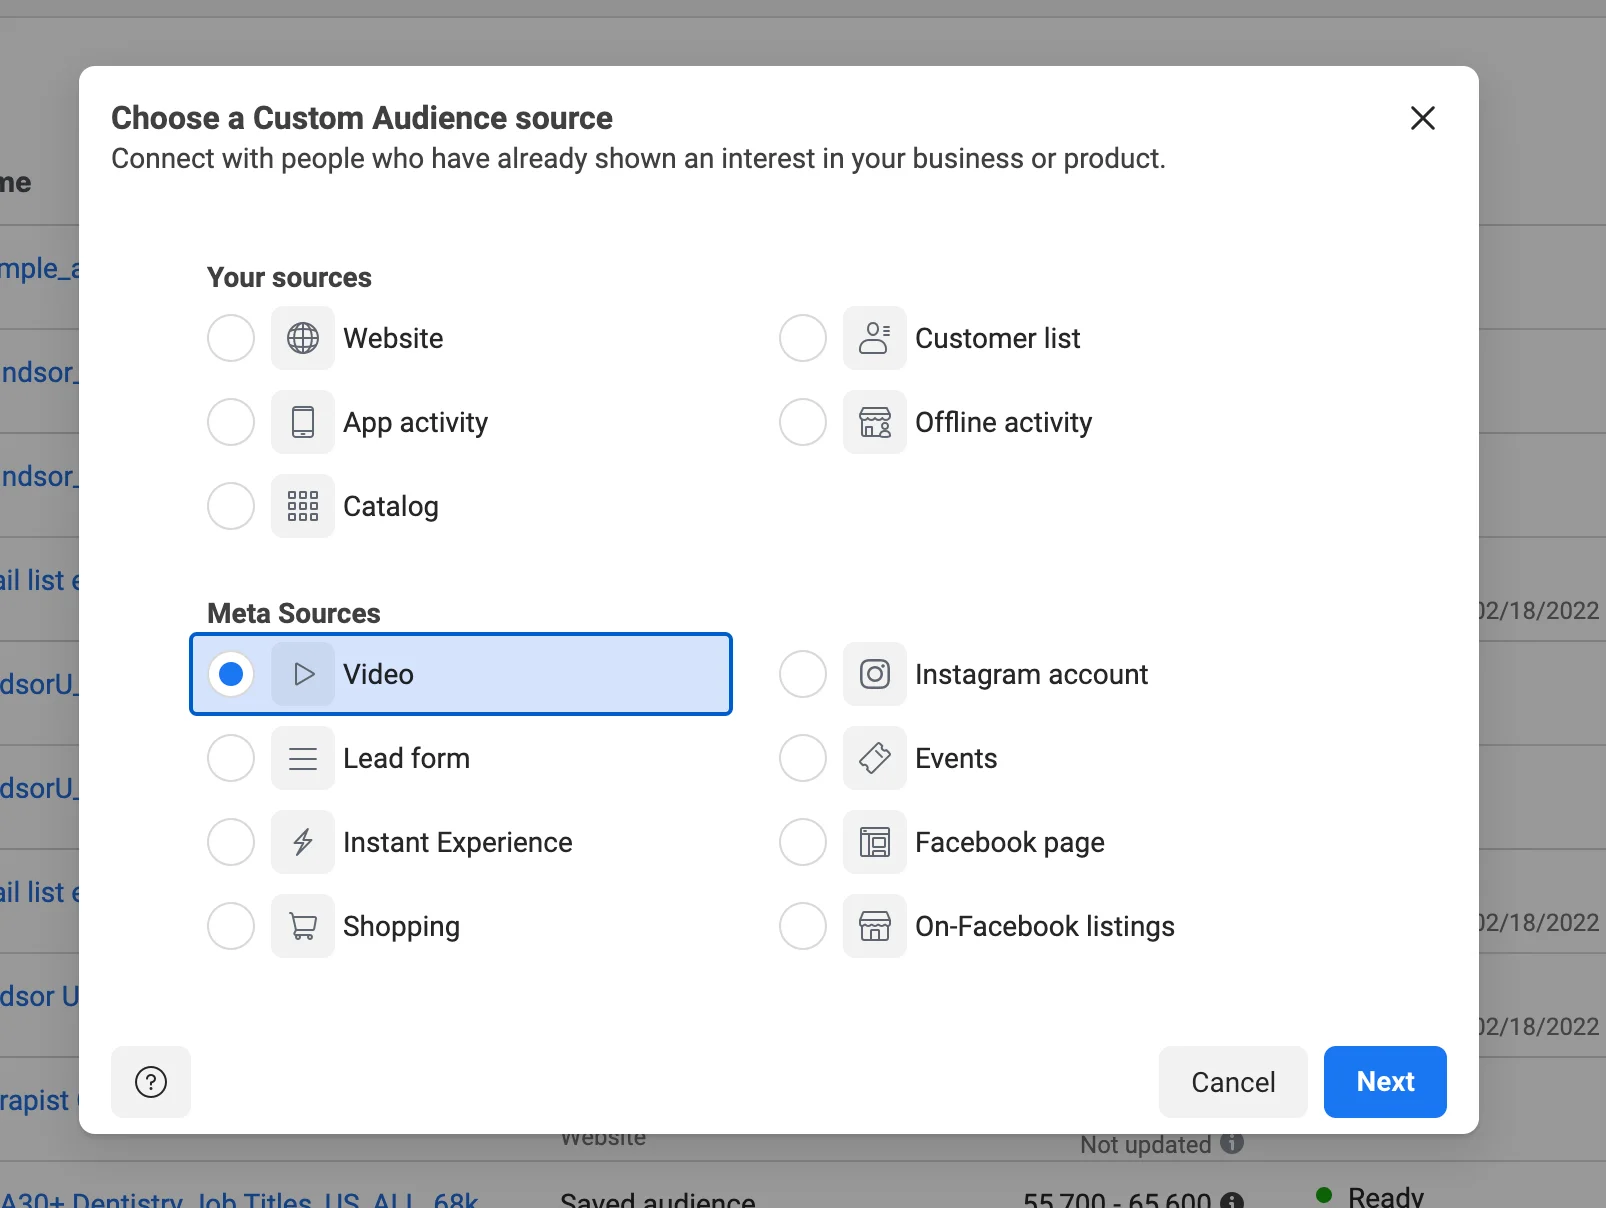Click the Website globe icon
1606x1208 pixels.
(303, 338)
